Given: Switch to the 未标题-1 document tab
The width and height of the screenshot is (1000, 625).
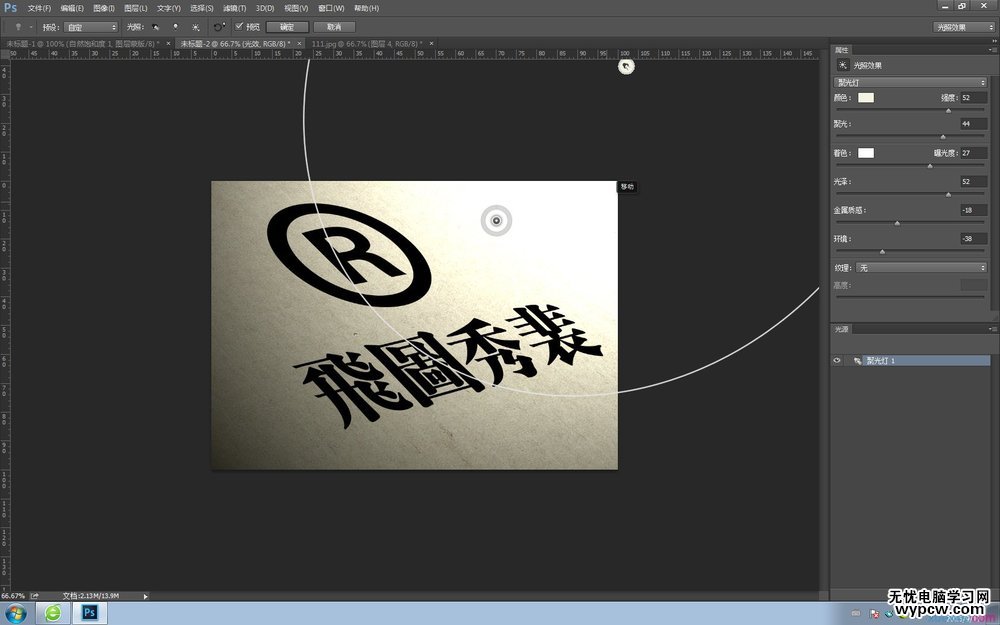Looking at the screenshot, I should pos(83,43).
